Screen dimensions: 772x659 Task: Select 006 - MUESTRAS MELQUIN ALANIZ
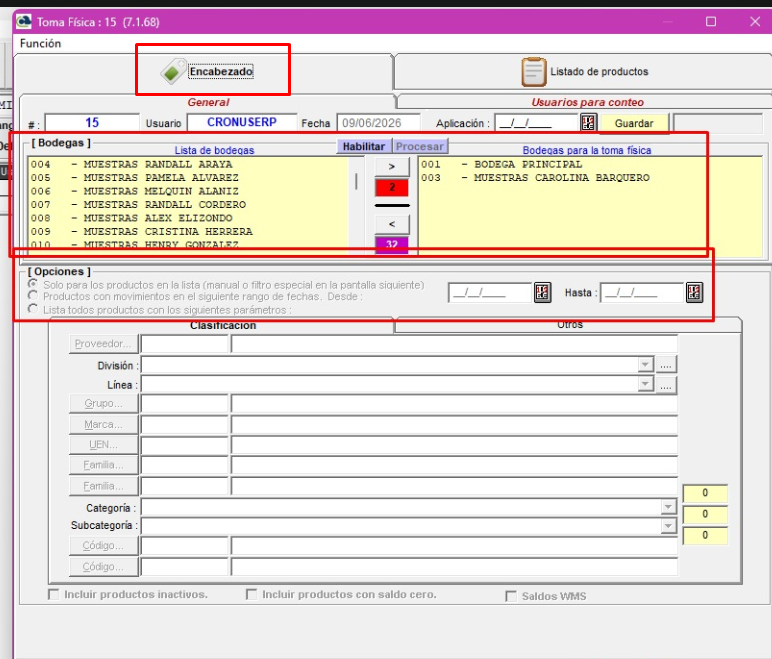(134, 191)
